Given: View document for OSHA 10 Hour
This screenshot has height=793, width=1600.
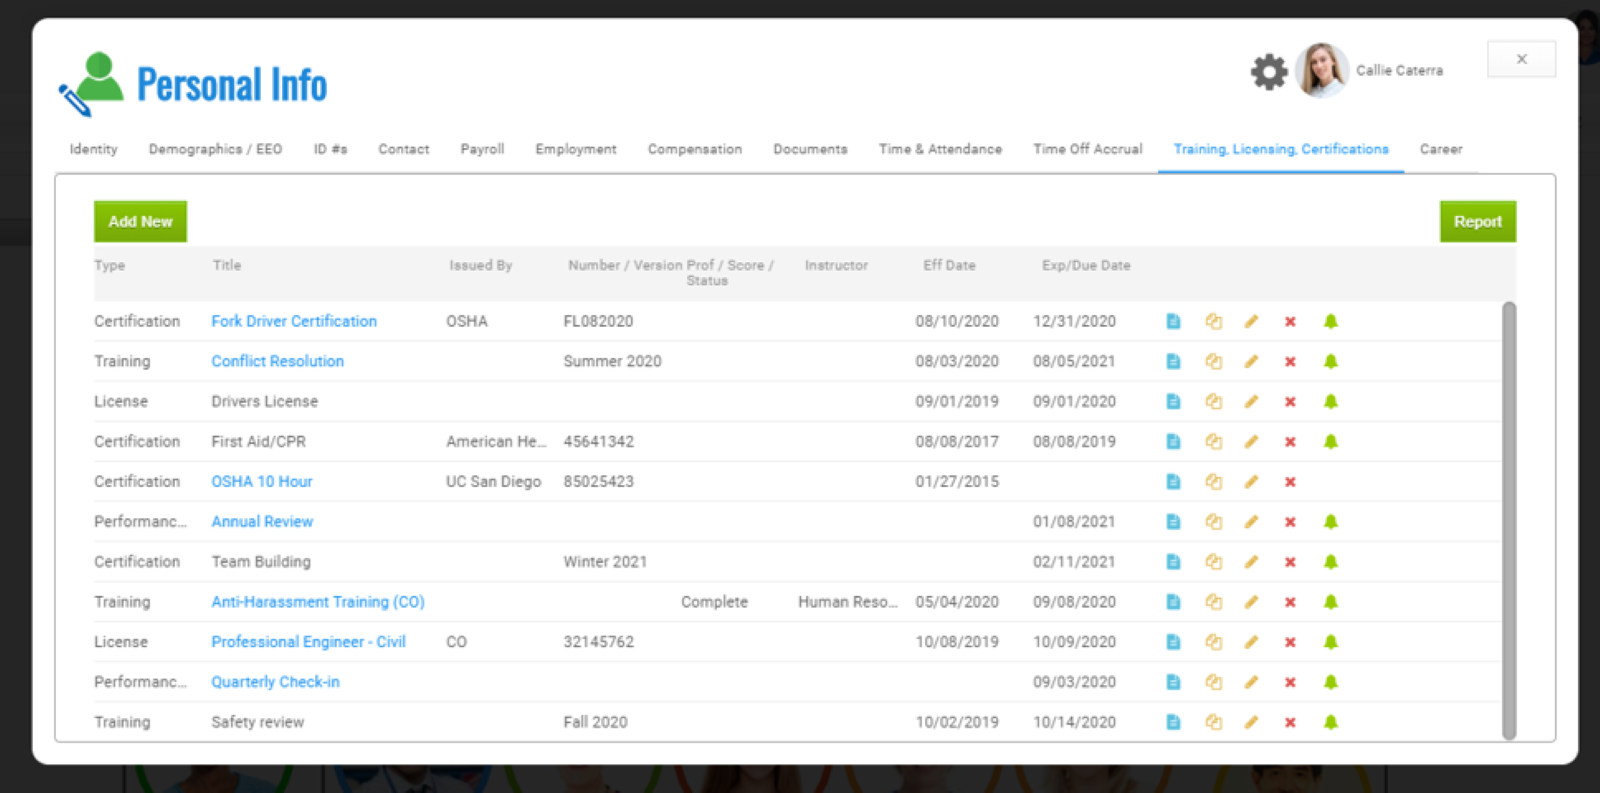Looking at the screenshot, I should (x=1174, y=481).
